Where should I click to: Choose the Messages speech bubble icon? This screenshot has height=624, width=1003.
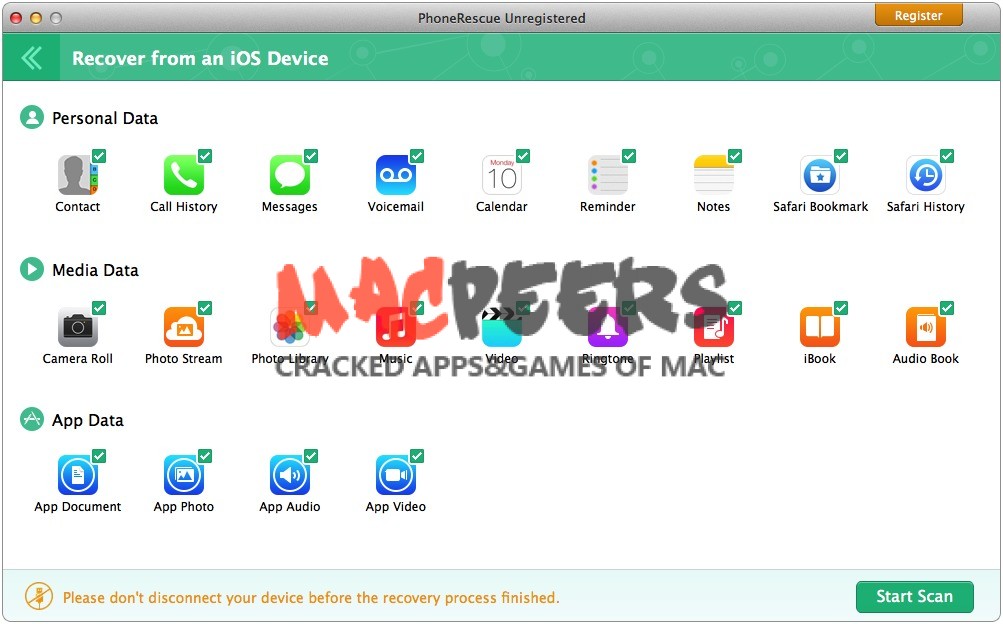coord(290,175)
